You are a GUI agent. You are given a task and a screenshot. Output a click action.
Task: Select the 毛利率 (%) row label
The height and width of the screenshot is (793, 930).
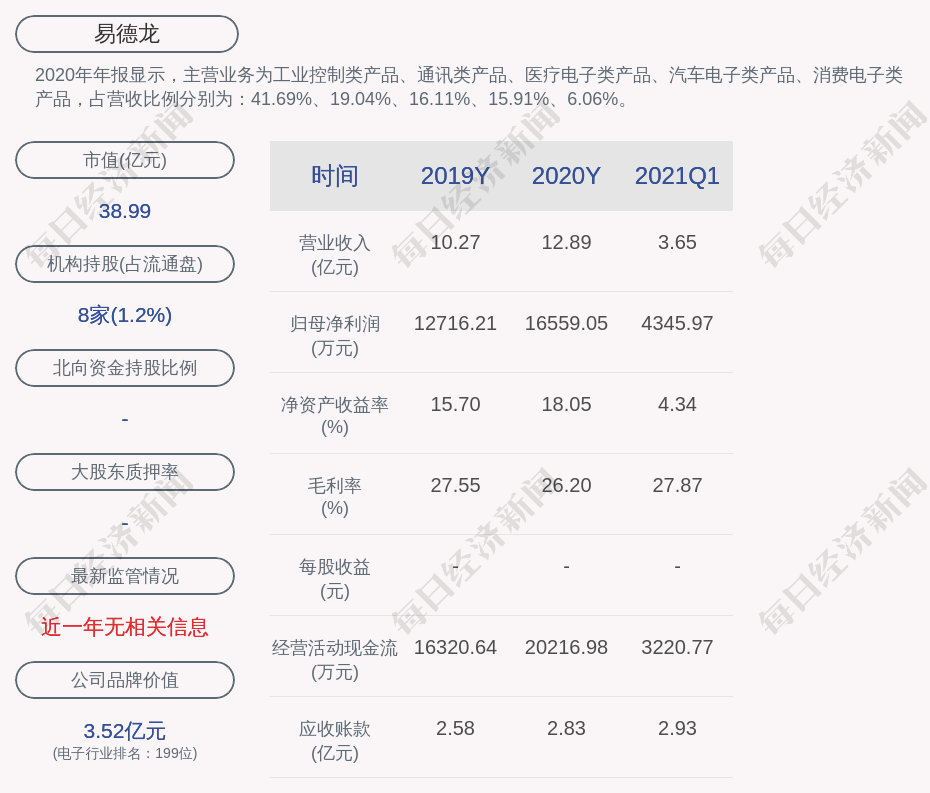pos(335,497)
